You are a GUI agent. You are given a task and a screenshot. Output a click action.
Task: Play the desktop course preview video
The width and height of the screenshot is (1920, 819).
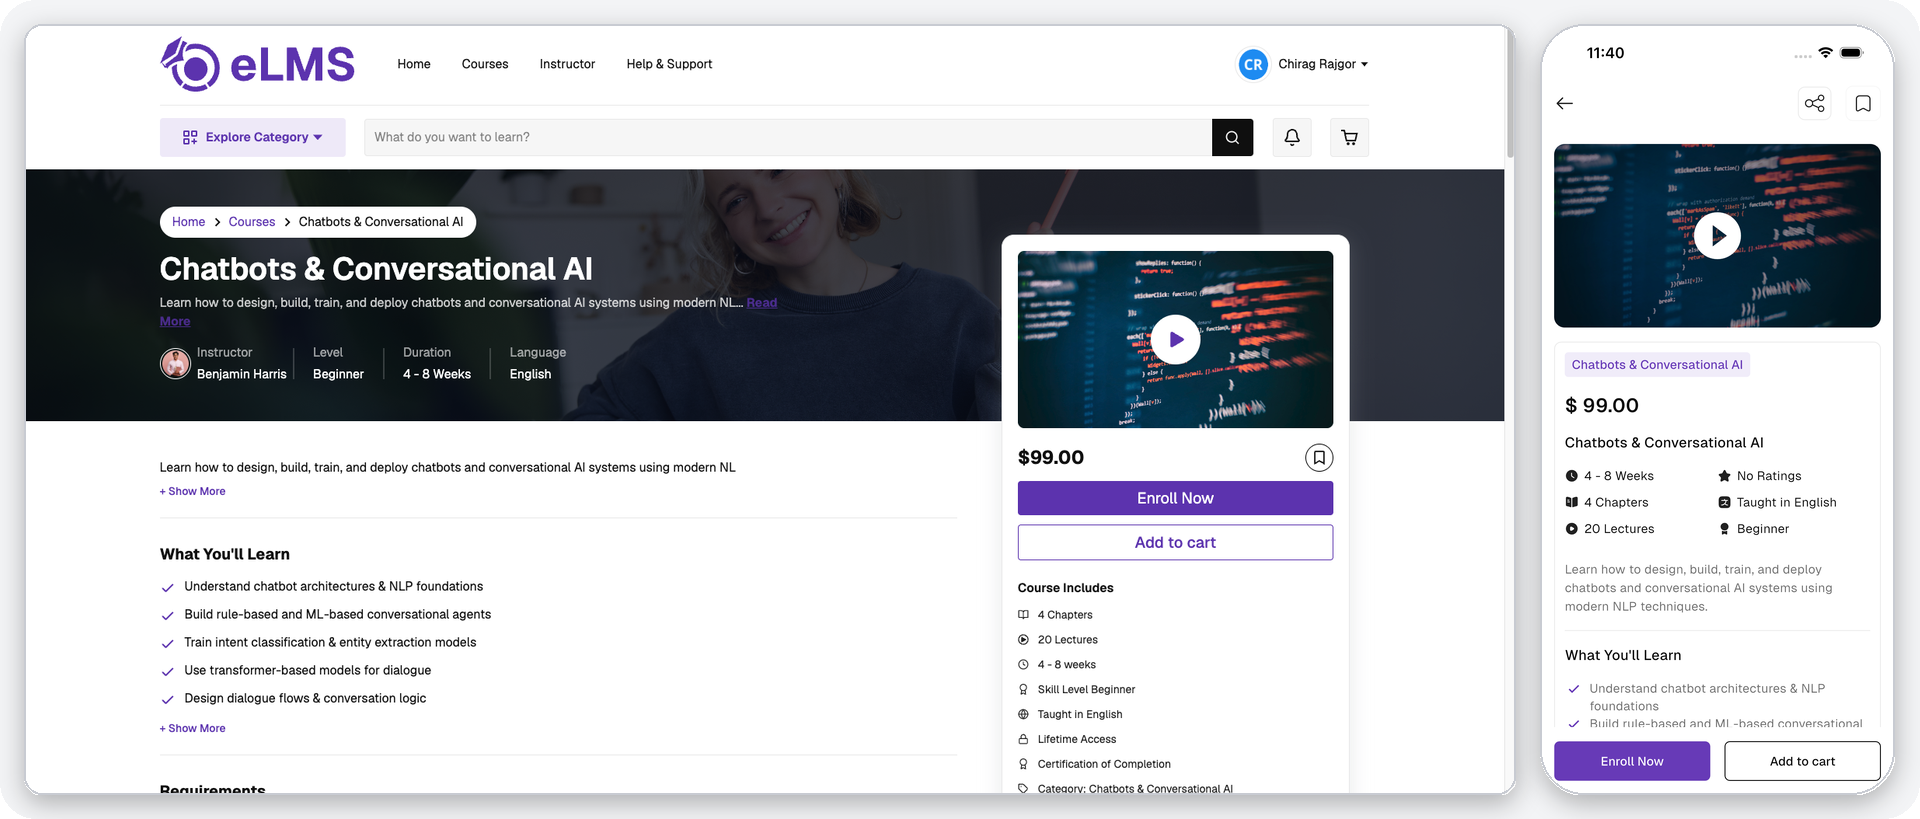pyautogui.click(x=1175, y=340)
